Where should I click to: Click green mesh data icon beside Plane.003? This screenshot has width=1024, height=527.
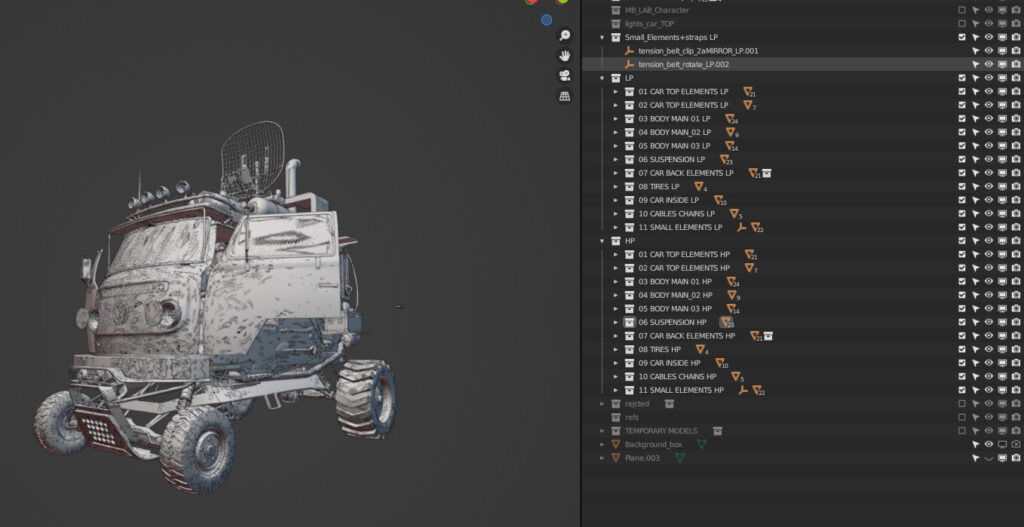(x=679, y=458)
